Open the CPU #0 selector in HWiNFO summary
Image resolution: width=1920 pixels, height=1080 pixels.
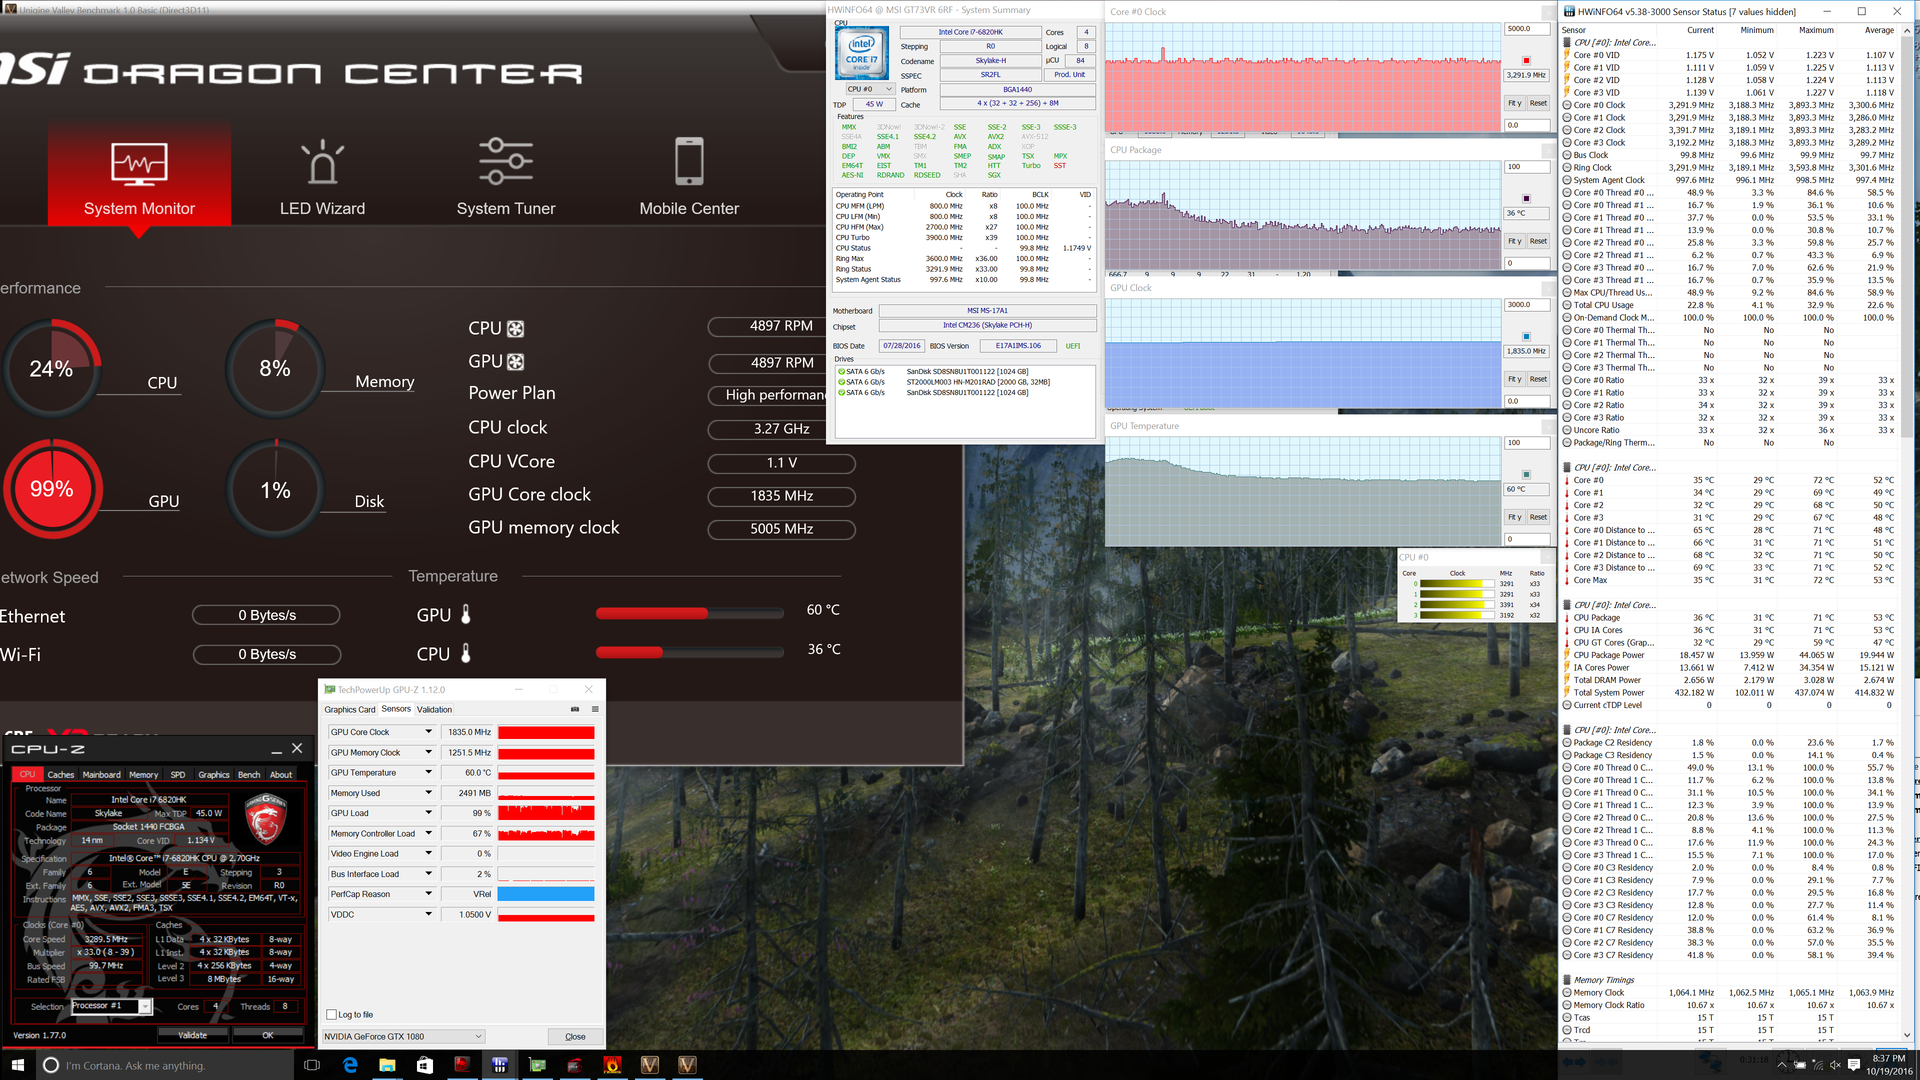point(870,89)
